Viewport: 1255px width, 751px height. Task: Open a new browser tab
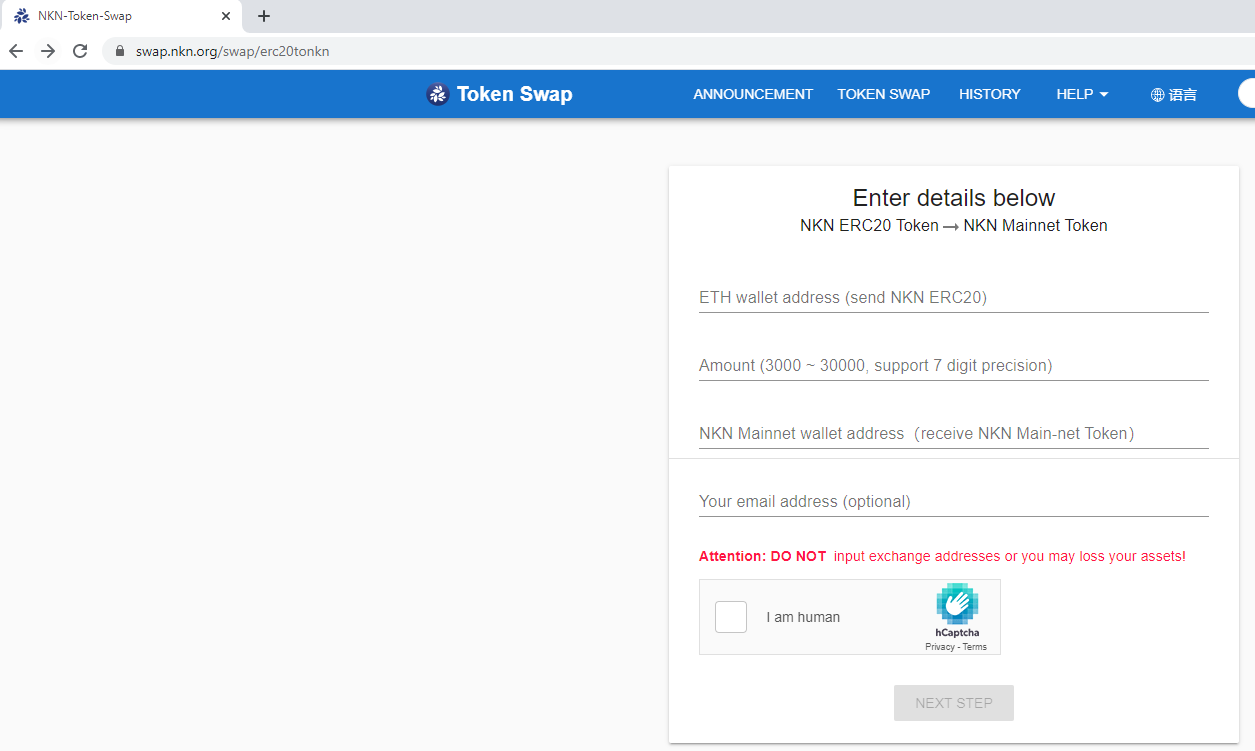pyautogui.click(x=264, y=16)
